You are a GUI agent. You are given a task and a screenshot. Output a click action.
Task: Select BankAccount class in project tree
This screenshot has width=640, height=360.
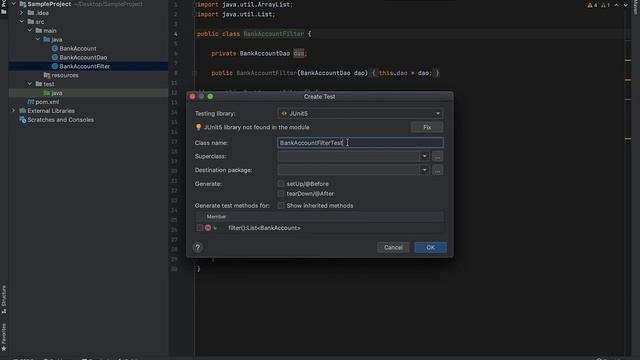click(78, 49)
